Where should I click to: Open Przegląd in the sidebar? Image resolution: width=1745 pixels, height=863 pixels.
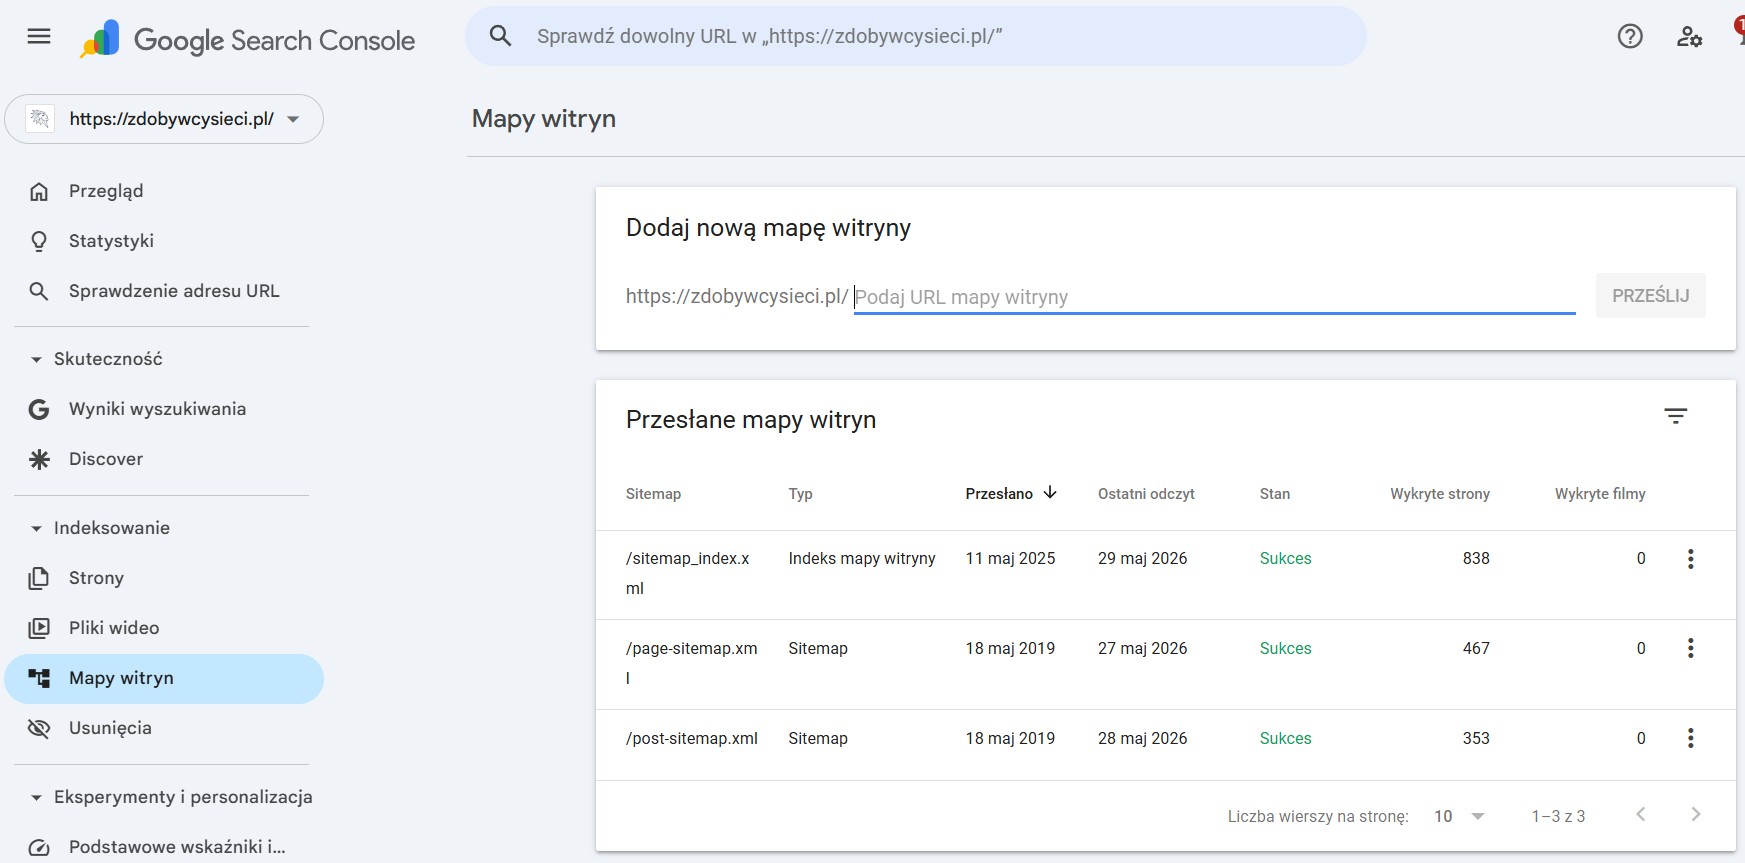tap(164, 191)
